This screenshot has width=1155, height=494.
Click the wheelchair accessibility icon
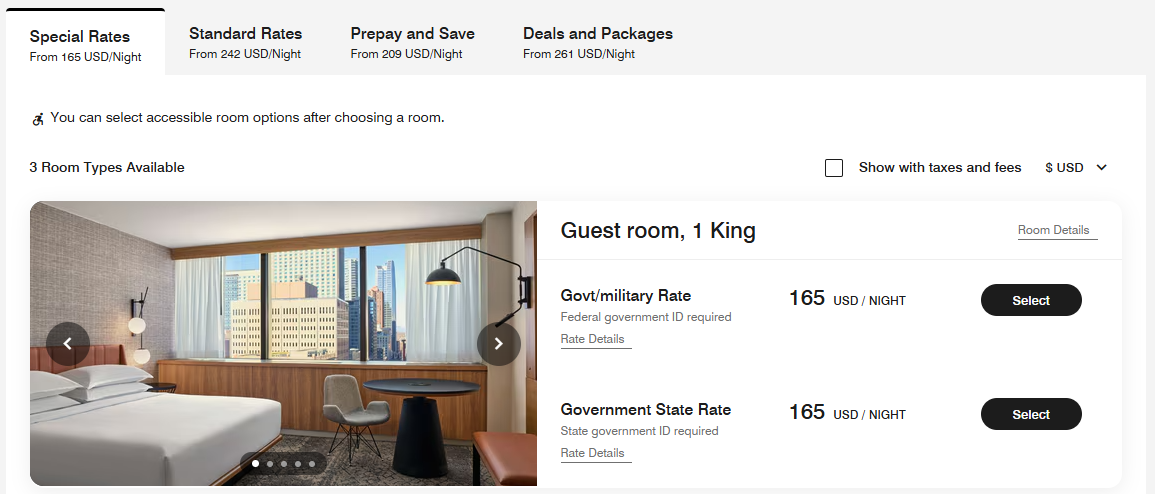(x=38, y=119)
